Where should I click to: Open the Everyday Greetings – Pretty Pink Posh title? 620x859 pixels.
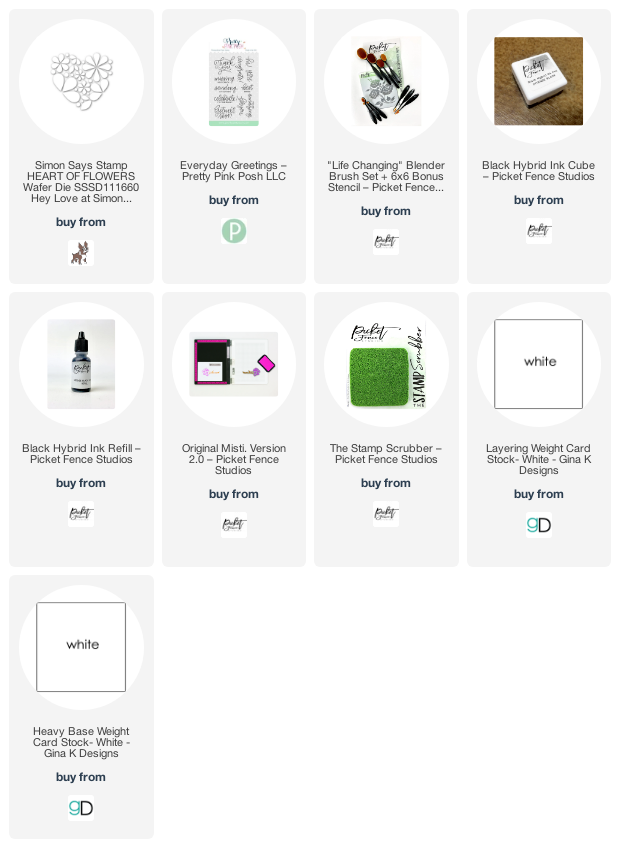click(234, 171)
